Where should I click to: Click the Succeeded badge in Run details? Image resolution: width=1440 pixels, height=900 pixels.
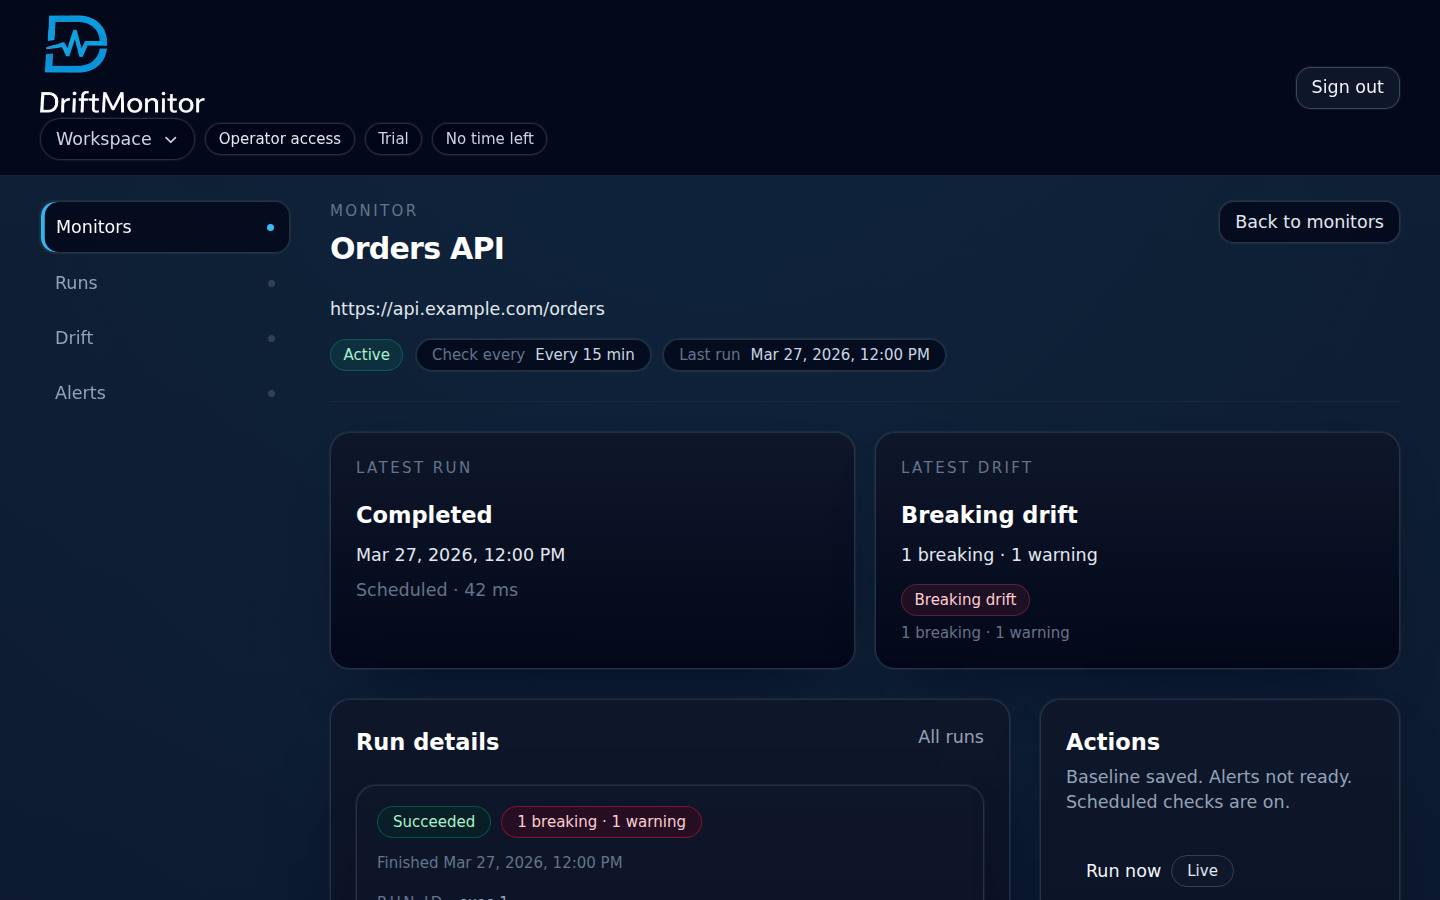point(433,821)
